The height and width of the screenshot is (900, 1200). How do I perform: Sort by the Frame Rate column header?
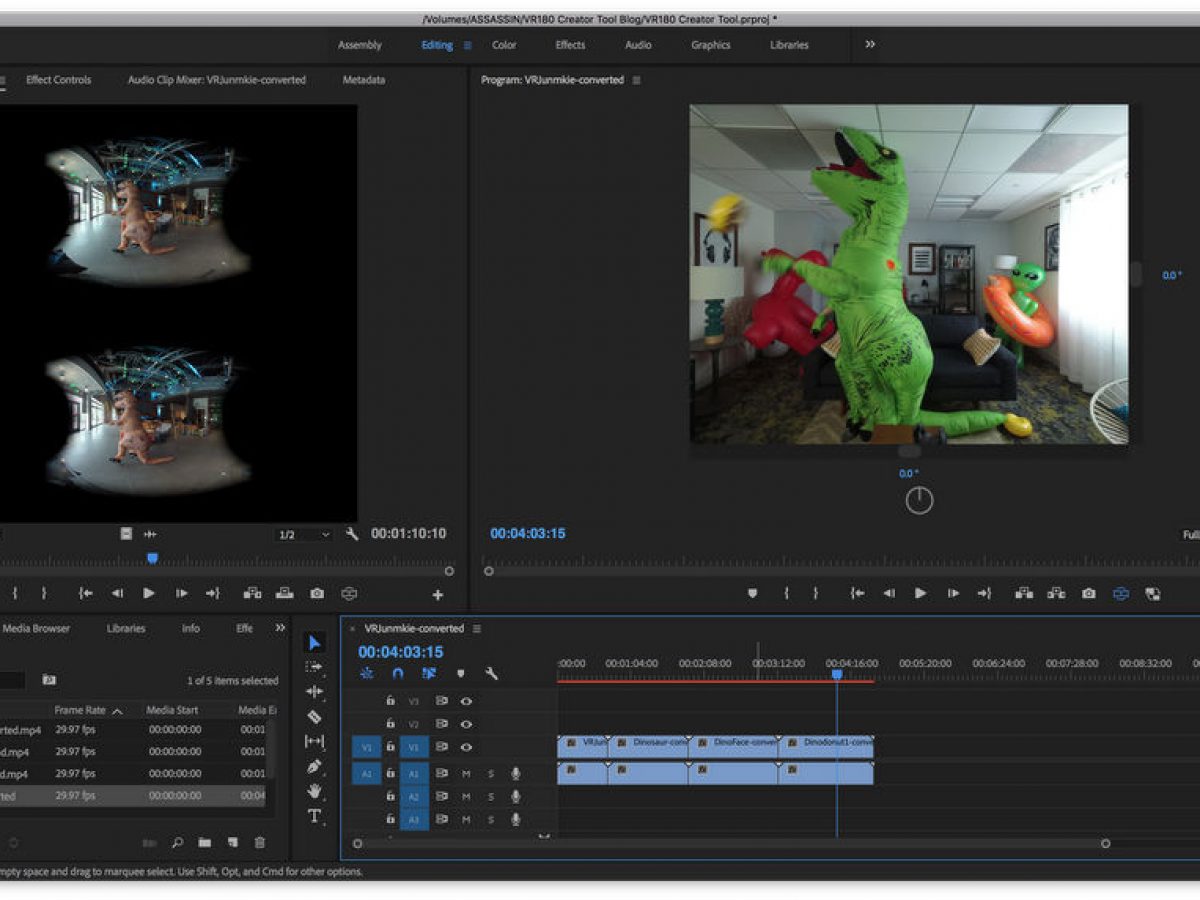[80, 710]
